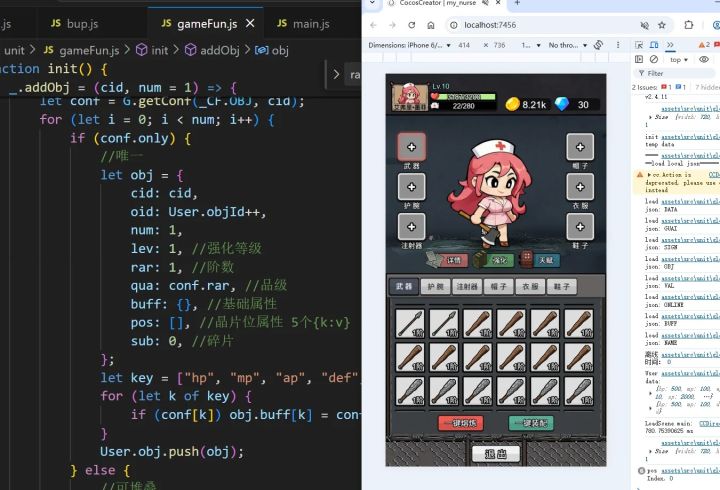Switch to the bup.js editor tab
The width and height of the screenshot is (720, 490).
(x=75, y=24)
